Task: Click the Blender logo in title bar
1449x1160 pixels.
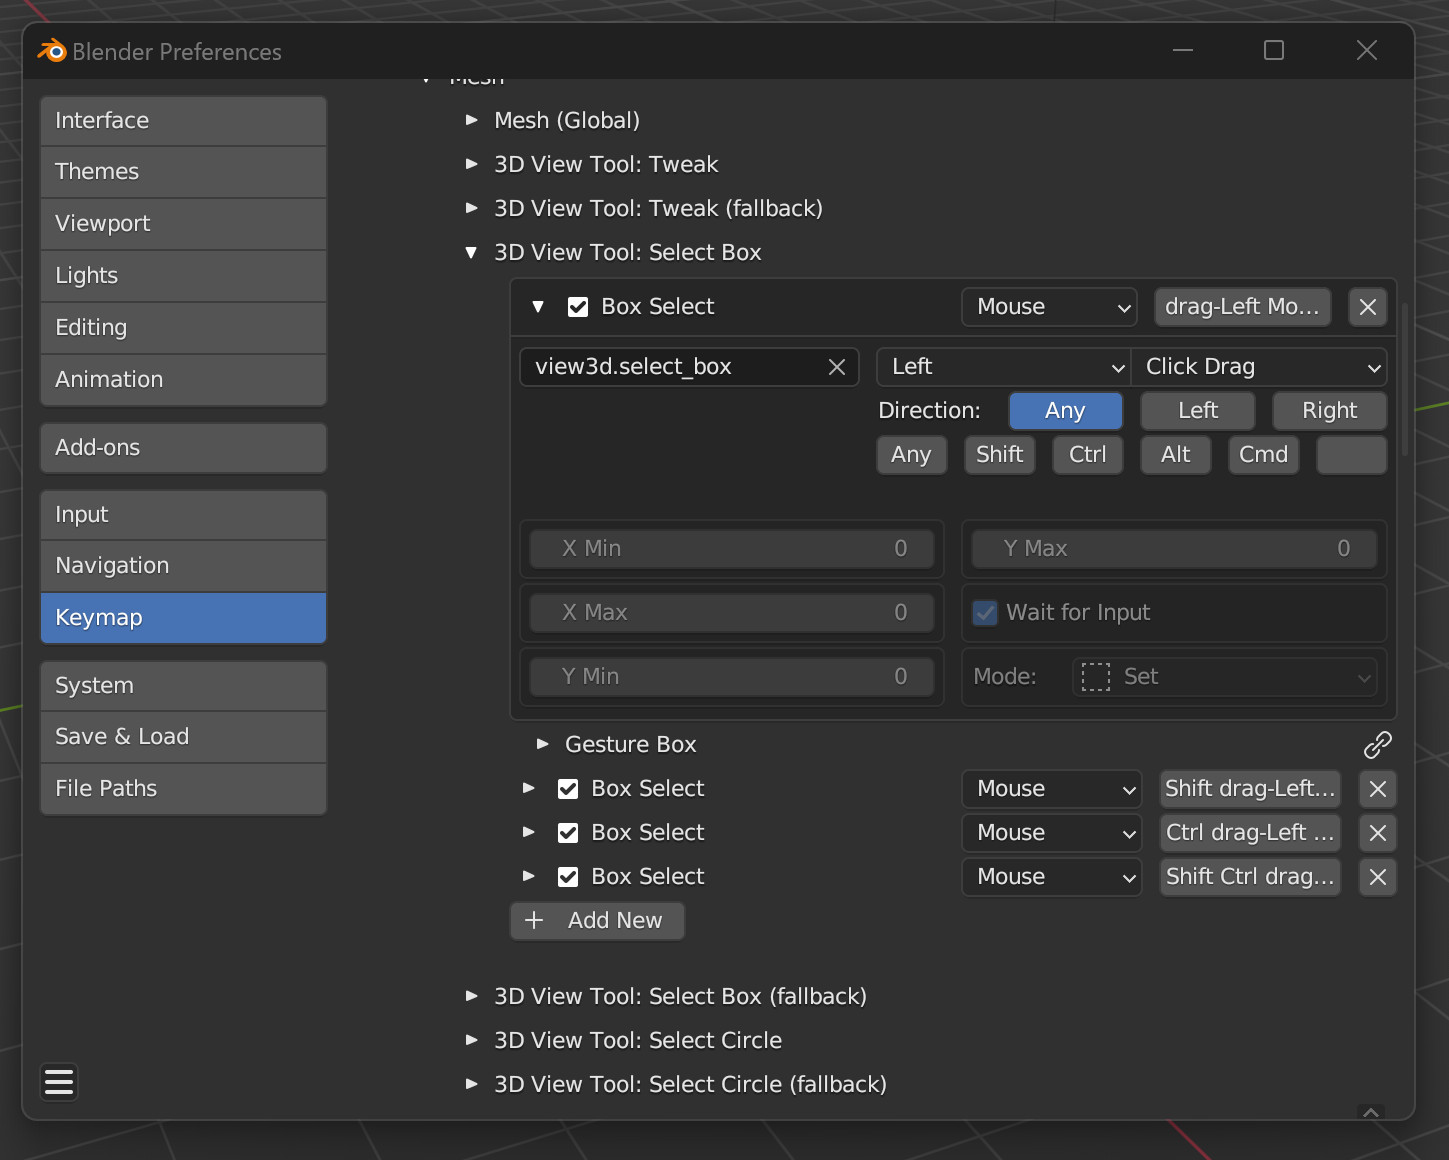Action: click(x=51, y=51)
